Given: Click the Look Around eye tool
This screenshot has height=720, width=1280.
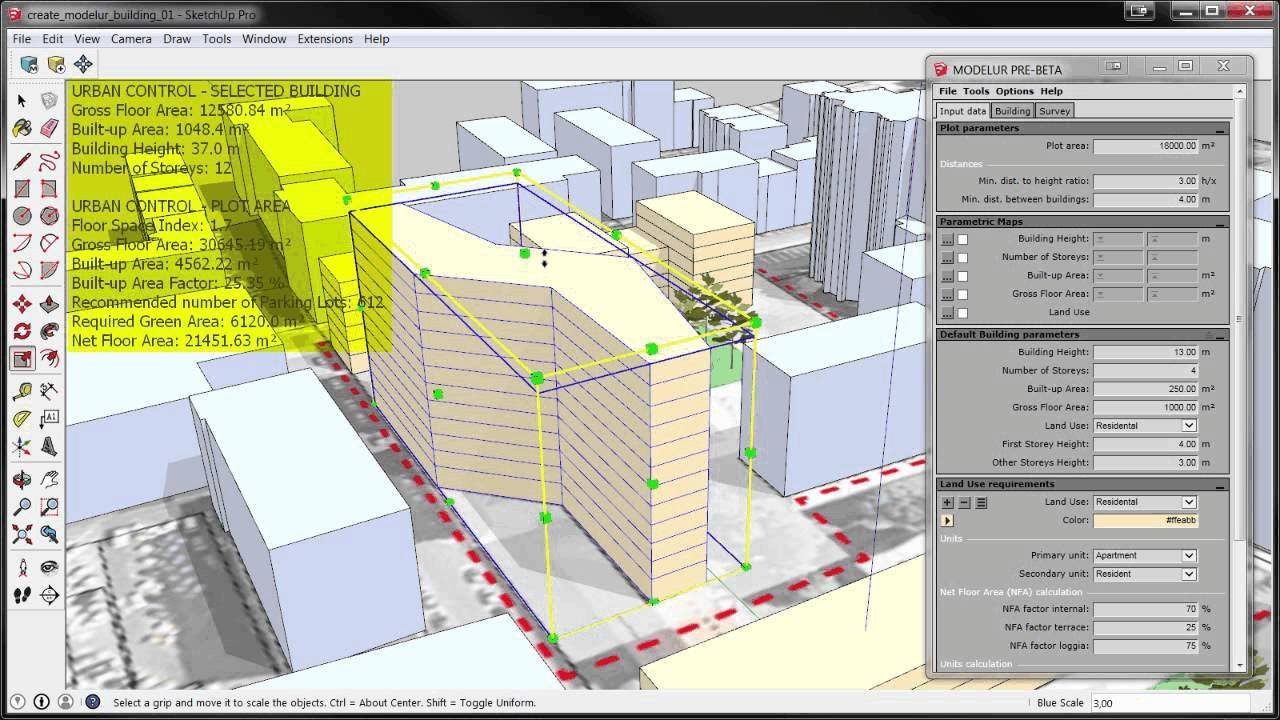Looking at the screenshot, I should 49,568.
